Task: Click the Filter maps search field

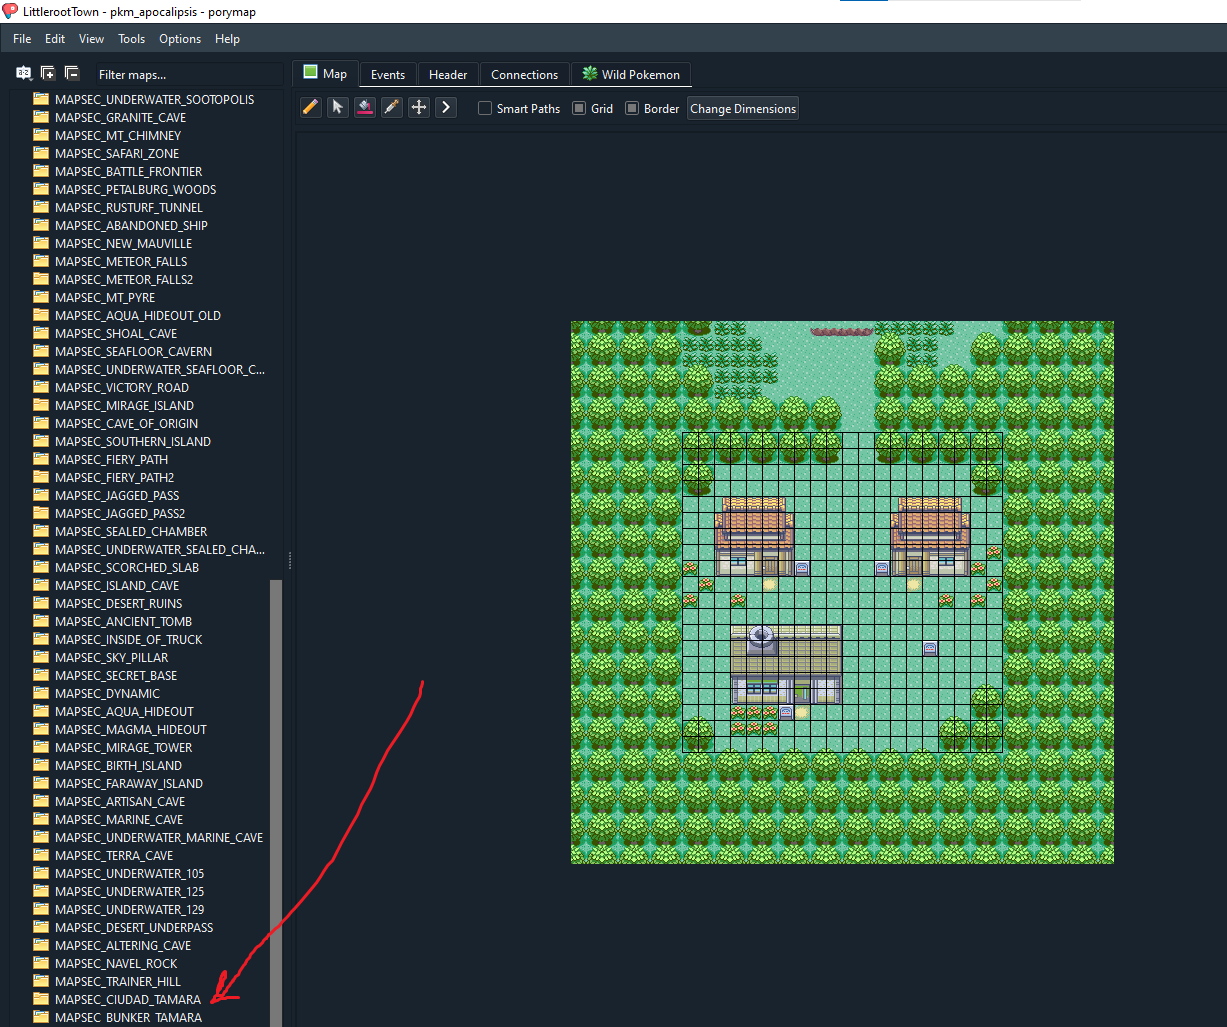Action: click(188, 75)
